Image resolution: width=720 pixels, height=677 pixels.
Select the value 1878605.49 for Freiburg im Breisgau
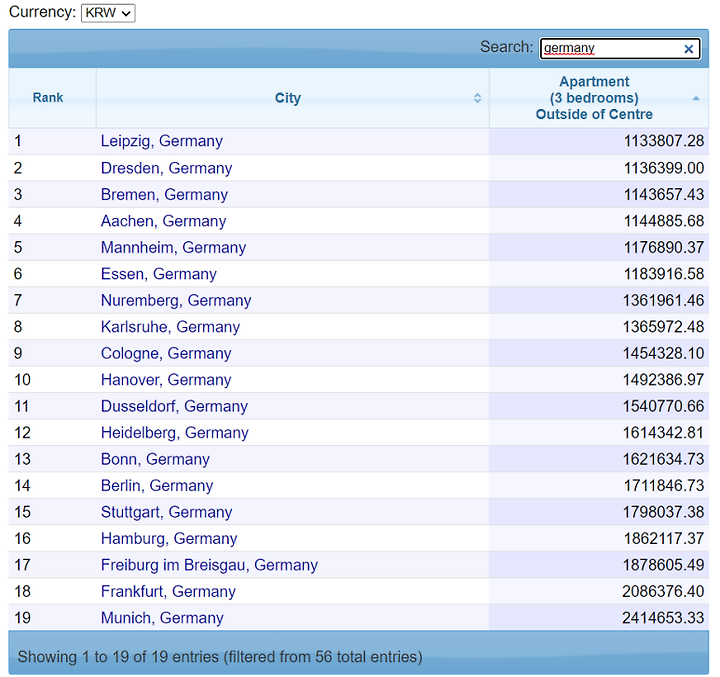click(x=663, y=565)
